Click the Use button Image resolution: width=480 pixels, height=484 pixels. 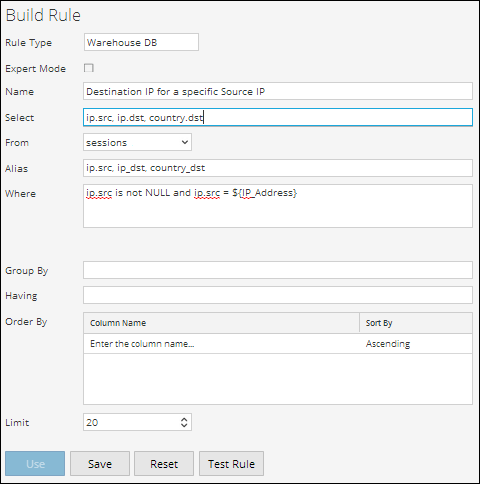click(x=35, y=464)
